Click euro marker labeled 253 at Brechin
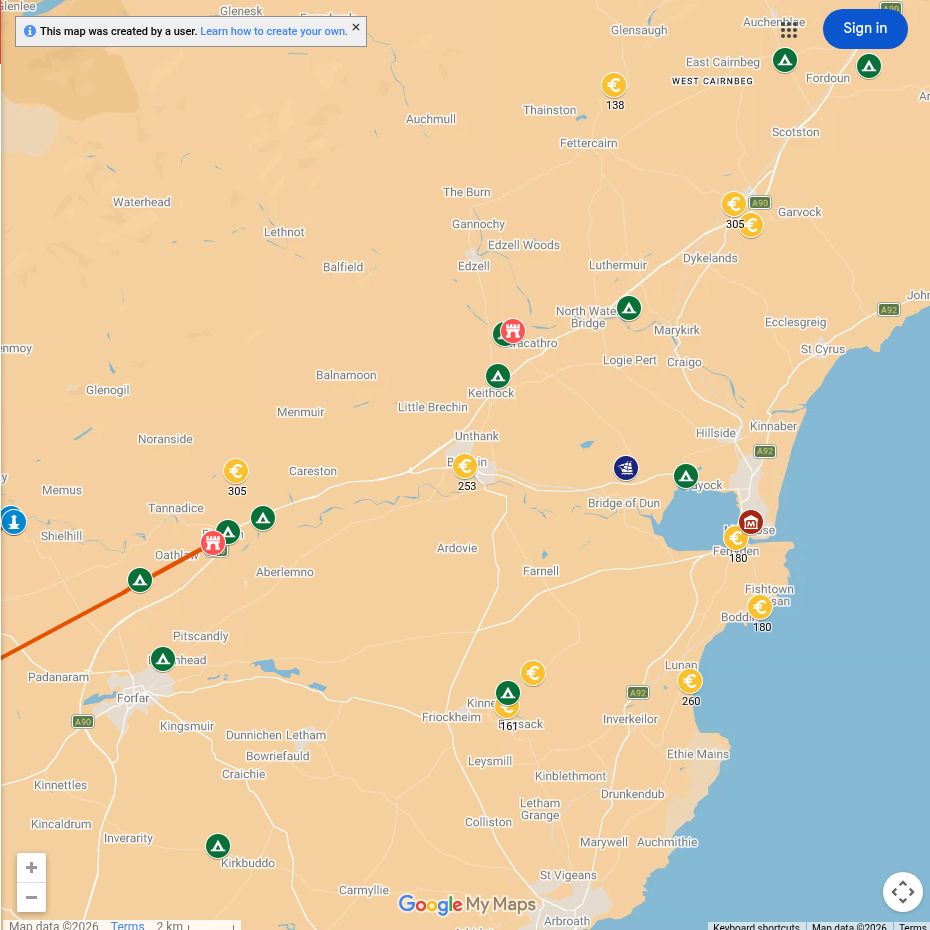 pos(465,467)
